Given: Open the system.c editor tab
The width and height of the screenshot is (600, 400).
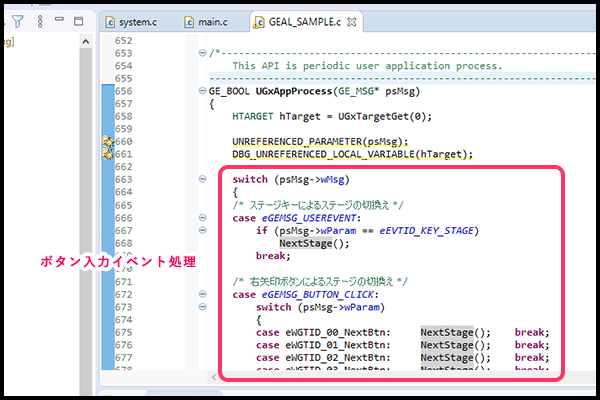Looking at the screenshot, I should click(131, 22).
